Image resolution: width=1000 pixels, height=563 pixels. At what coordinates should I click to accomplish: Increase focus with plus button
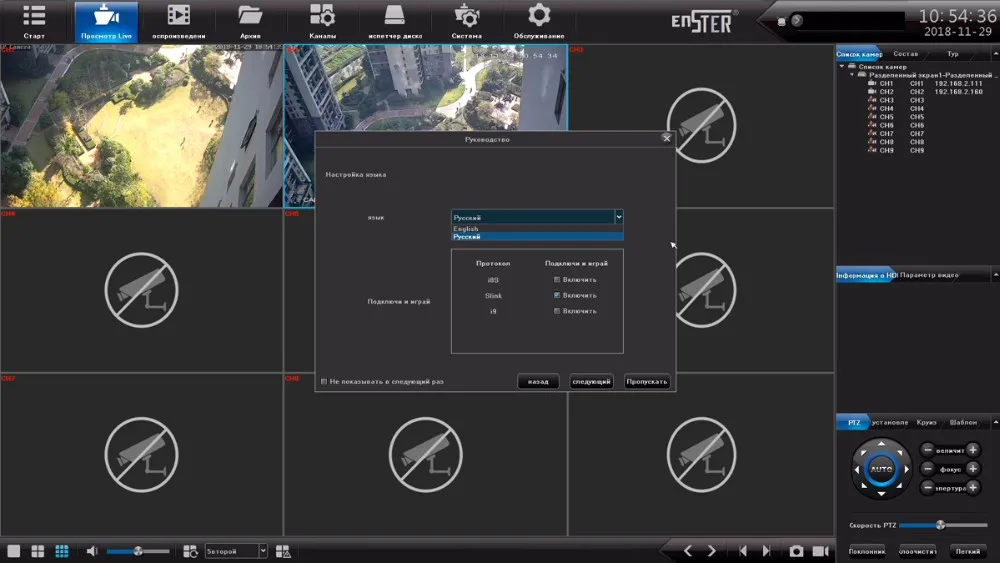pyautogui.click(x=973, y=469)
